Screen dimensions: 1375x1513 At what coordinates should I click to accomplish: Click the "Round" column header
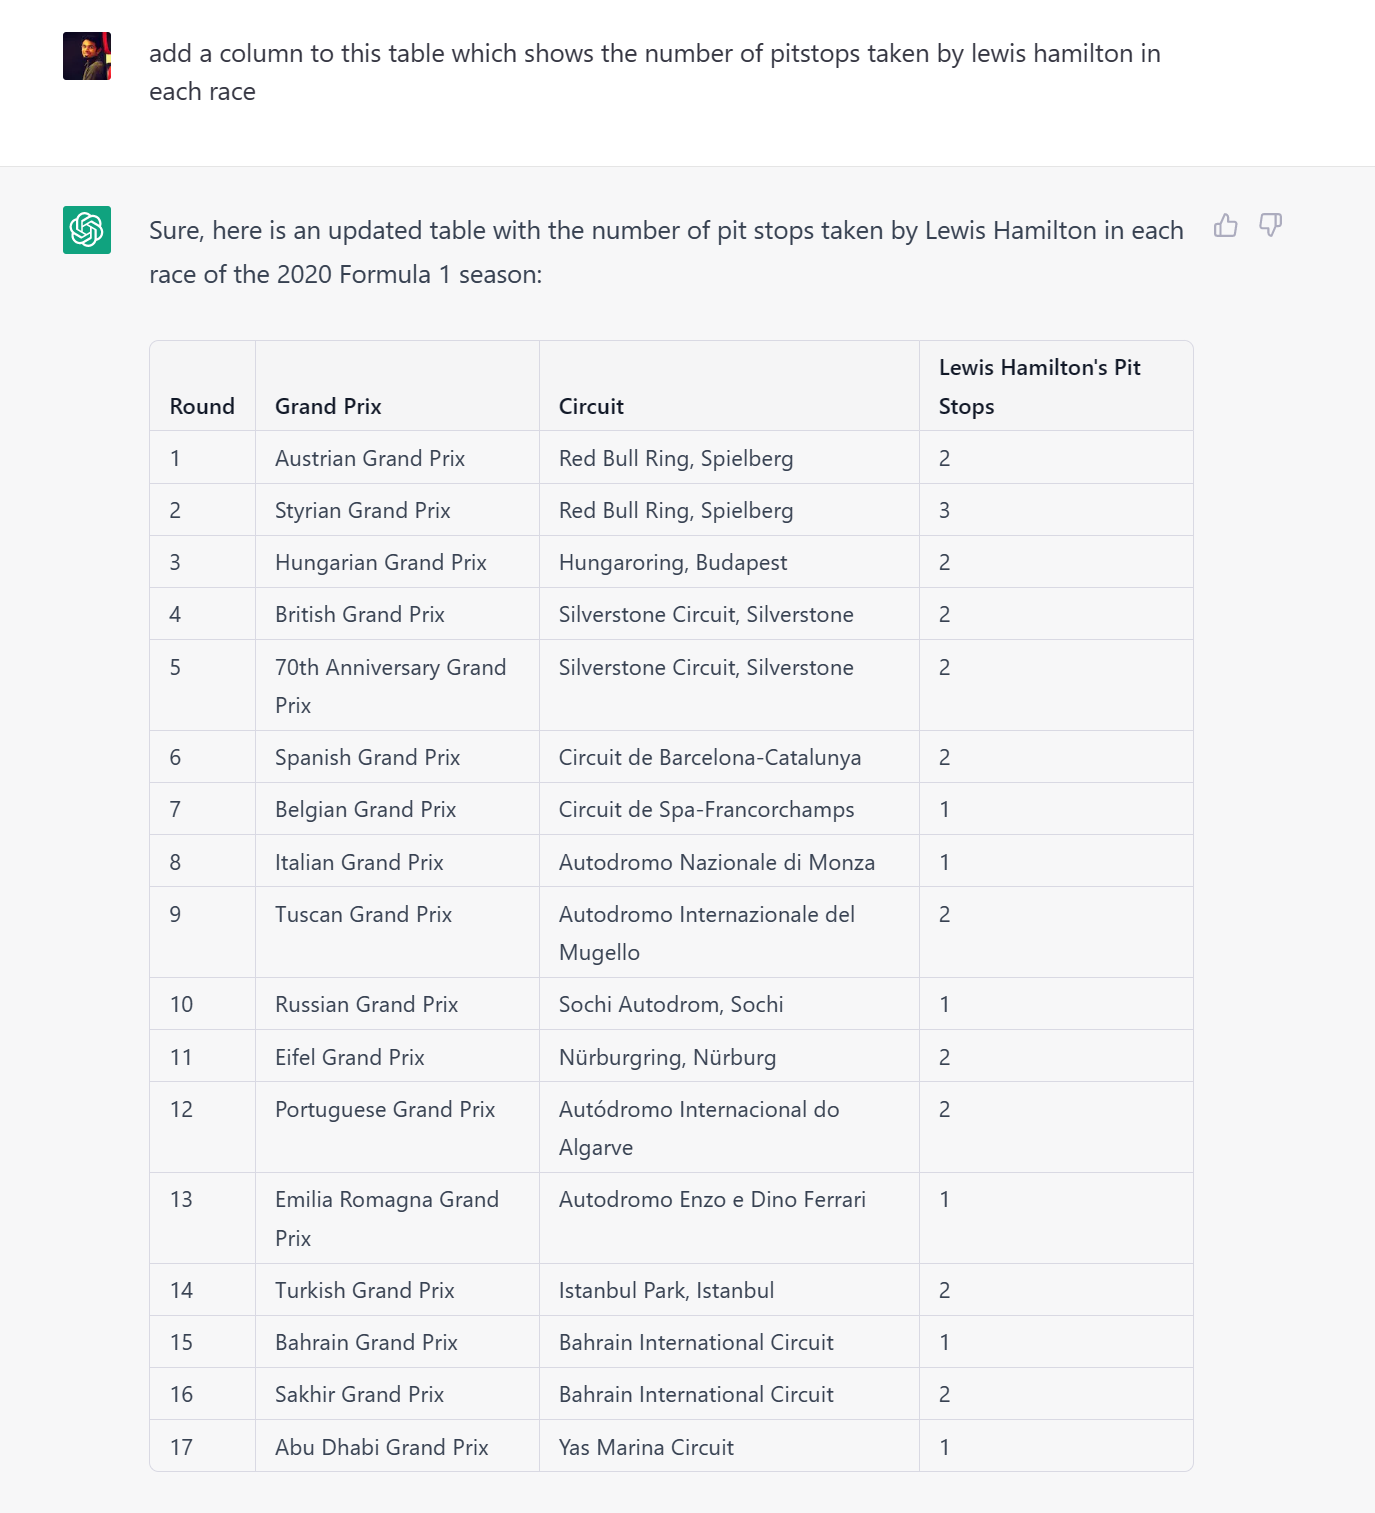tap(202, 406)
